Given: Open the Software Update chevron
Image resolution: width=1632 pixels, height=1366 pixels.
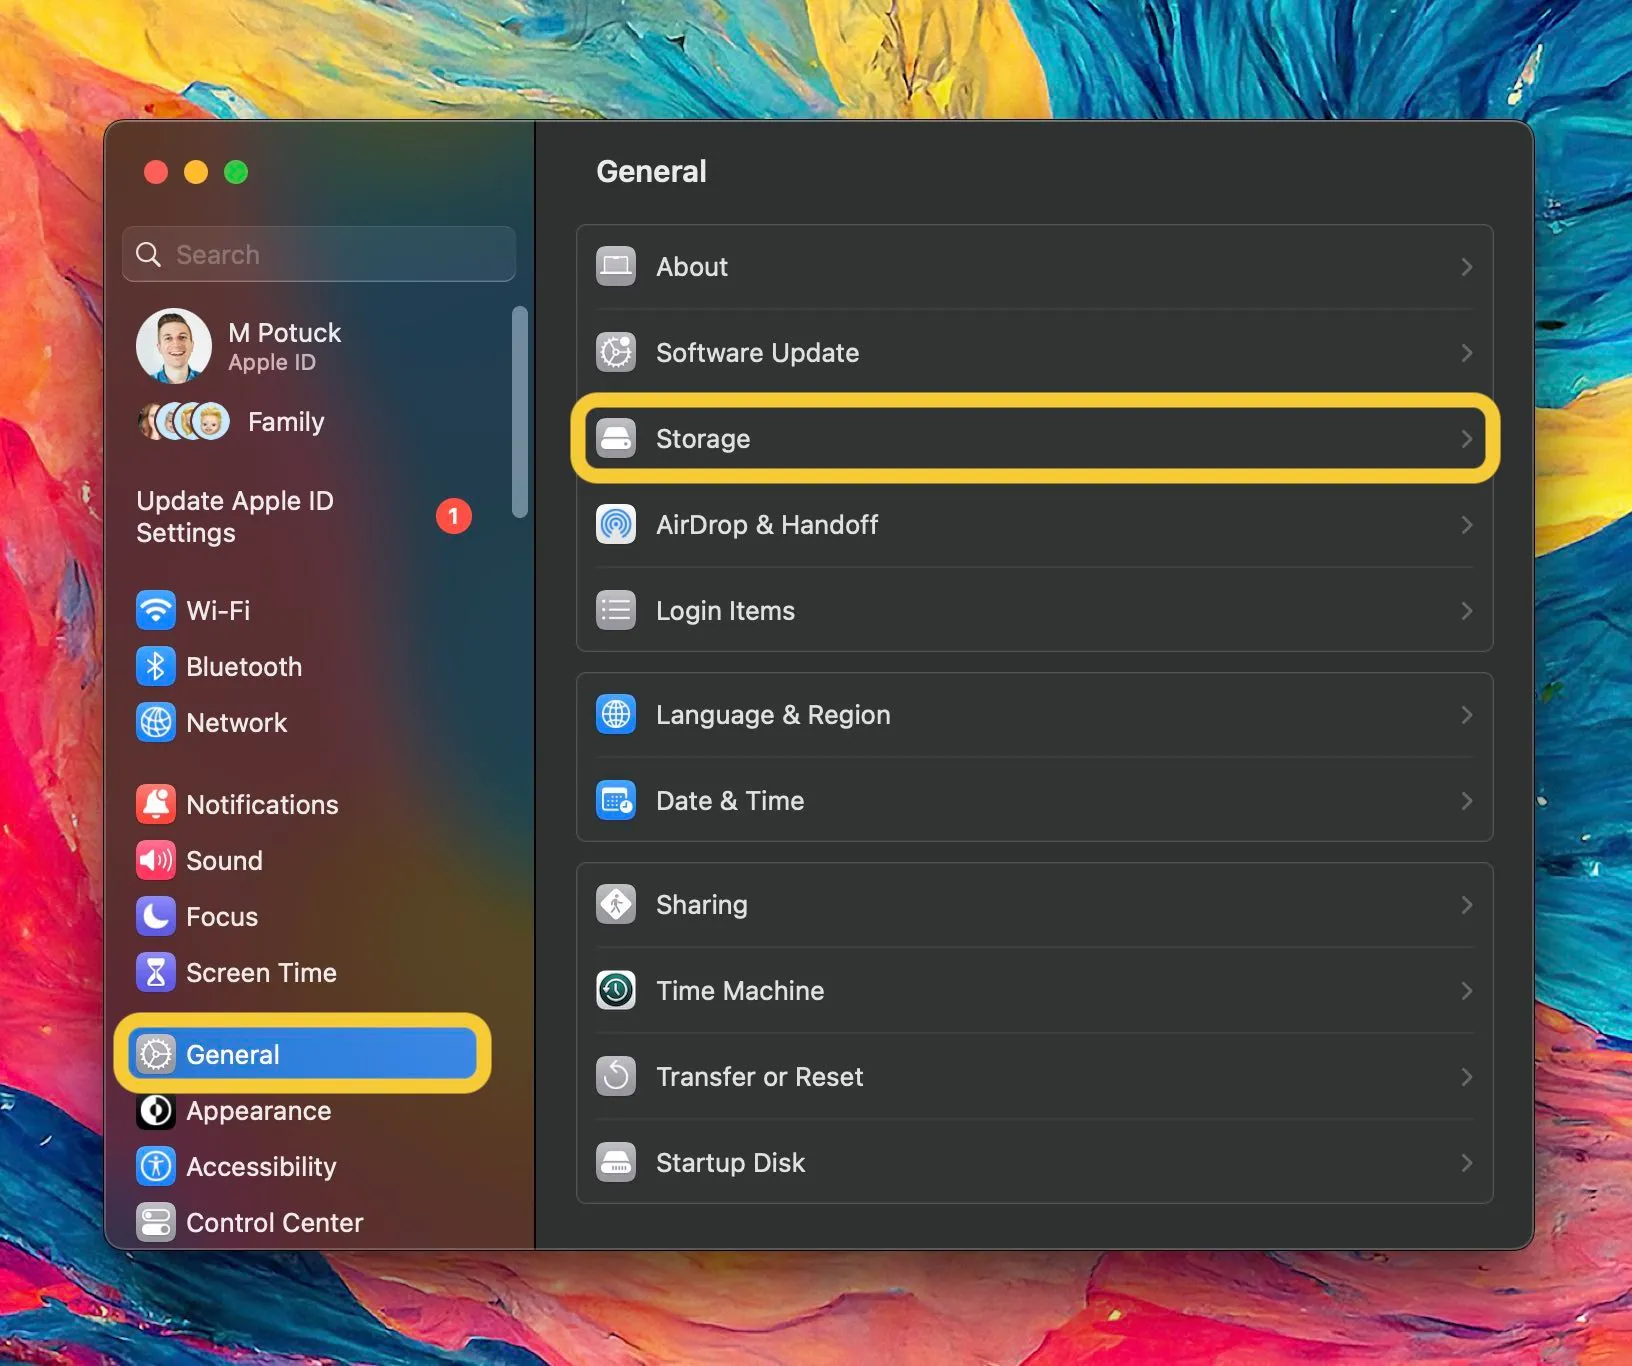Looking at the screenshot, I should pyautogui.click(x=1466, y=352).
